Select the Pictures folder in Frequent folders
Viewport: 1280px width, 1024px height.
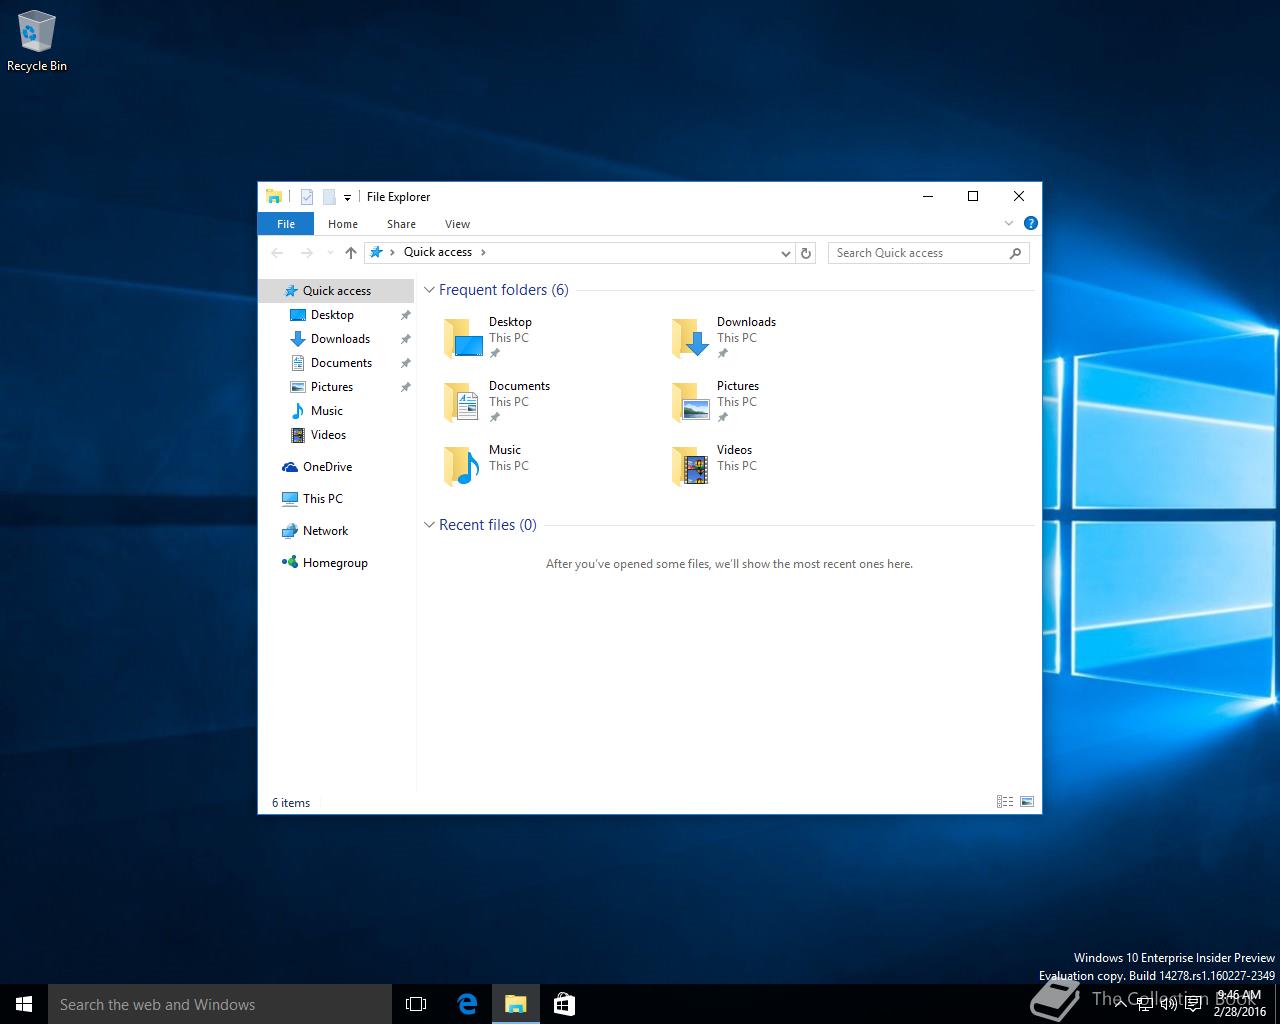(716, 401)
